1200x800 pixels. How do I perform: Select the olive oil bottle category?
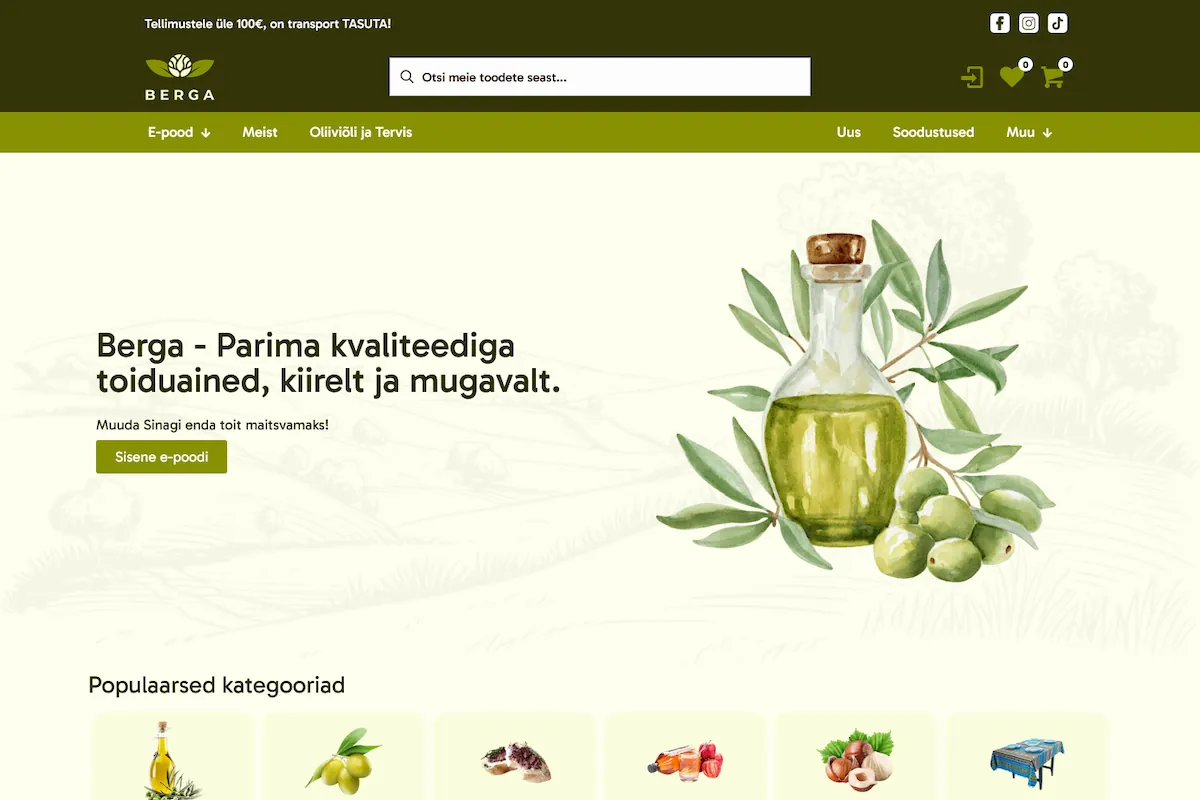click(173, 757)
